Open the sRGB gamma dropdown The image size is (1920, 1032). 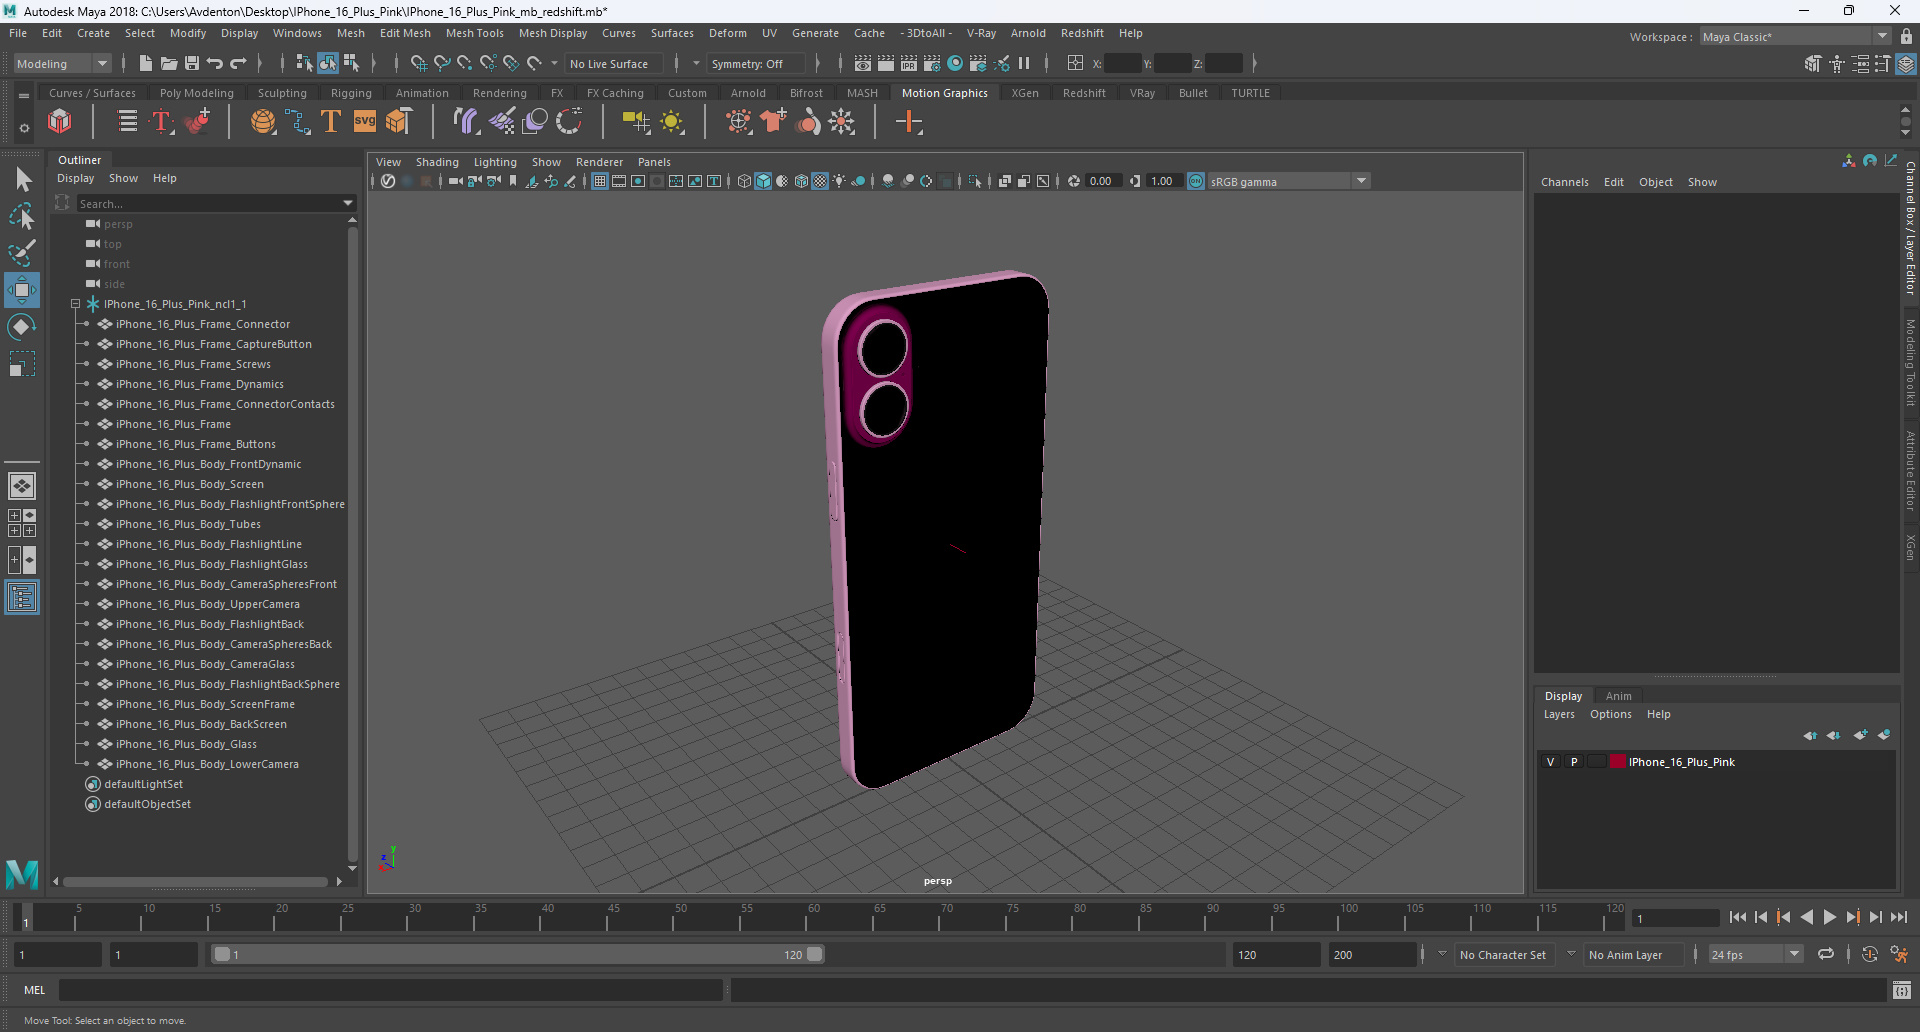coord(1361,181)
